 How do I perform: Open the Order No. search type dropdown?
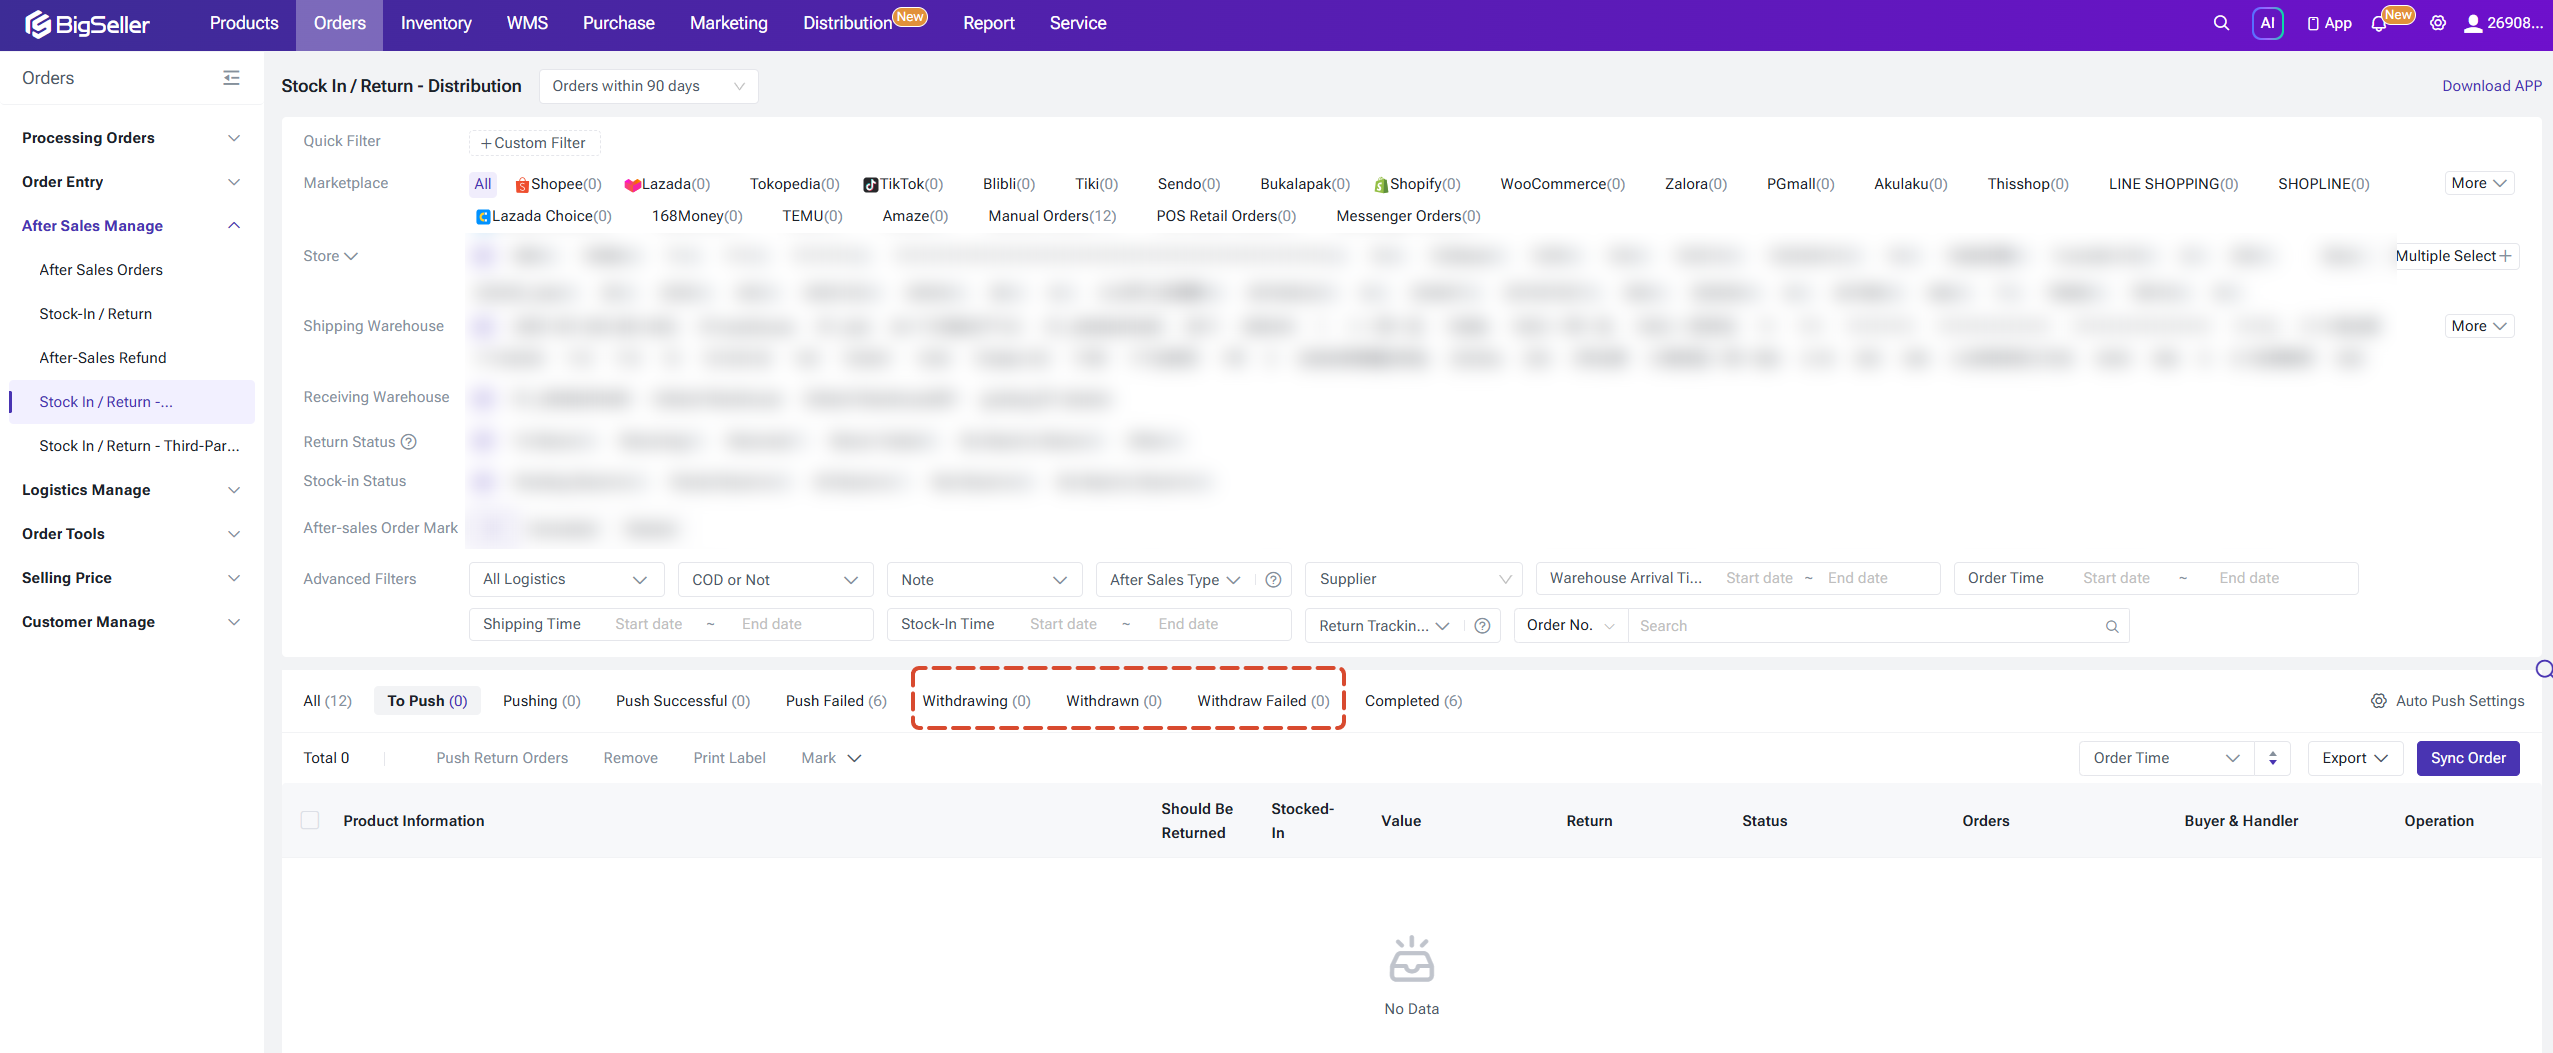click(1571, 626)
